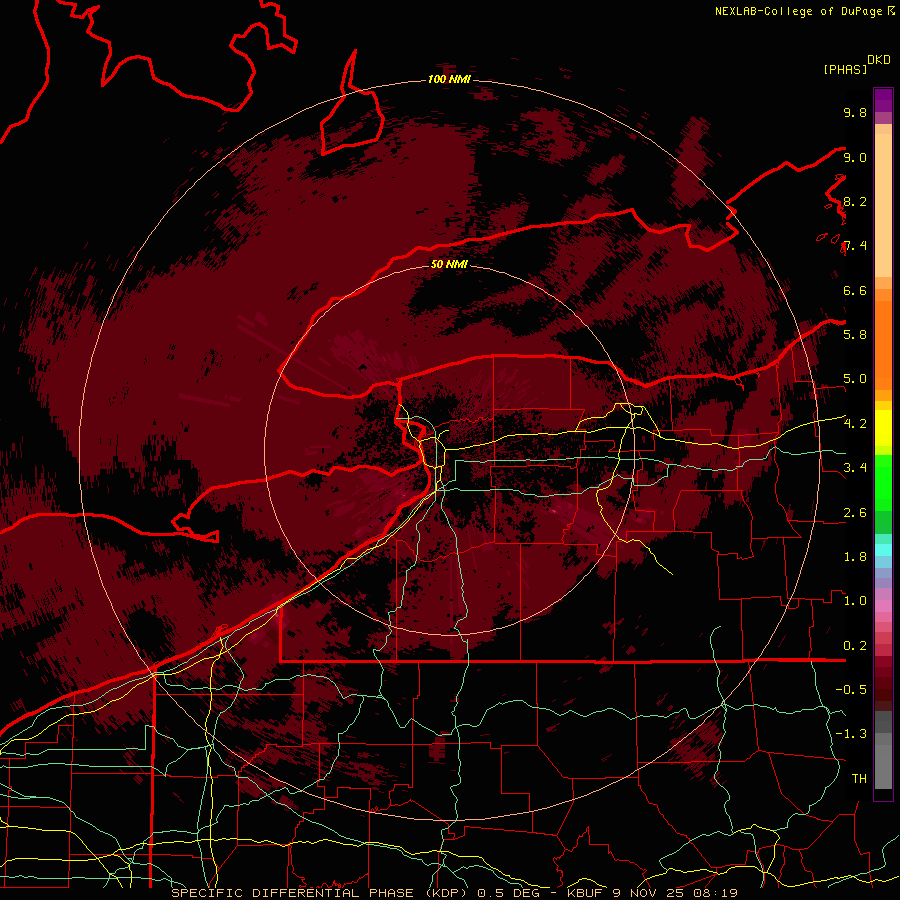The width and height of the screenshot is (900, 900).
Task: Select the 5.0 legend value
Action: 855,379
